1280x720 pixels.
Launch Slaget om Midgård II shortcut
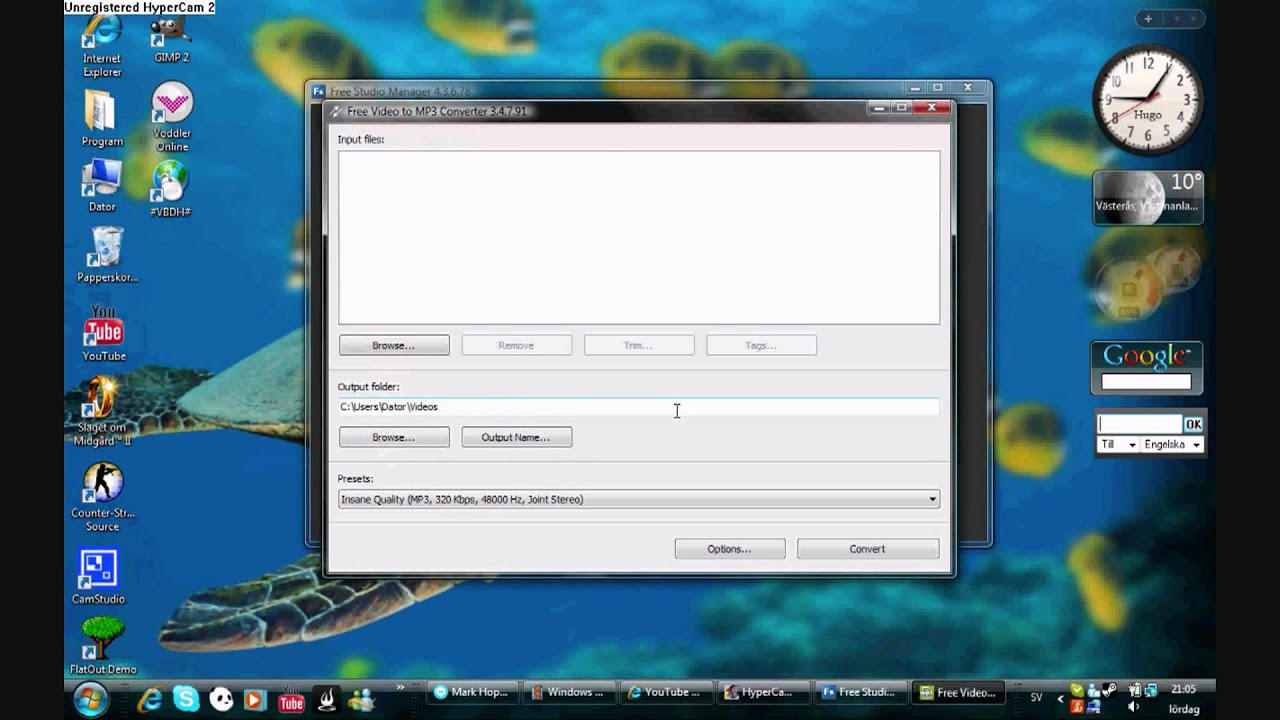[x=102, y=410]
